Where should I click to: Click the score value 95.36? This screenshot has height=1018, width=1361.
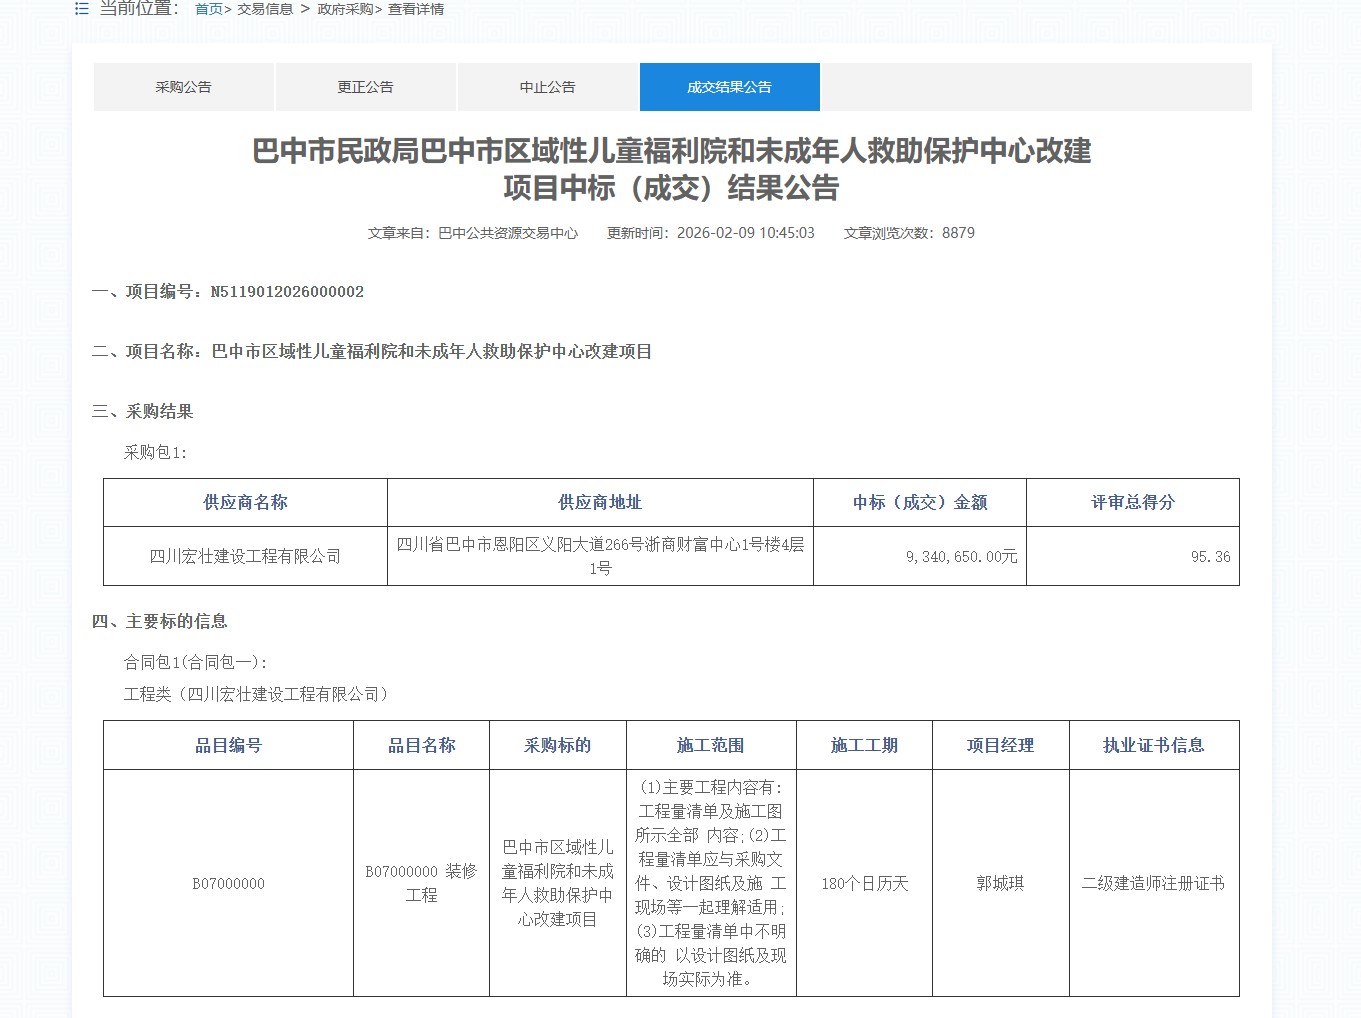pyautogui.click(x=1210, y=557)
